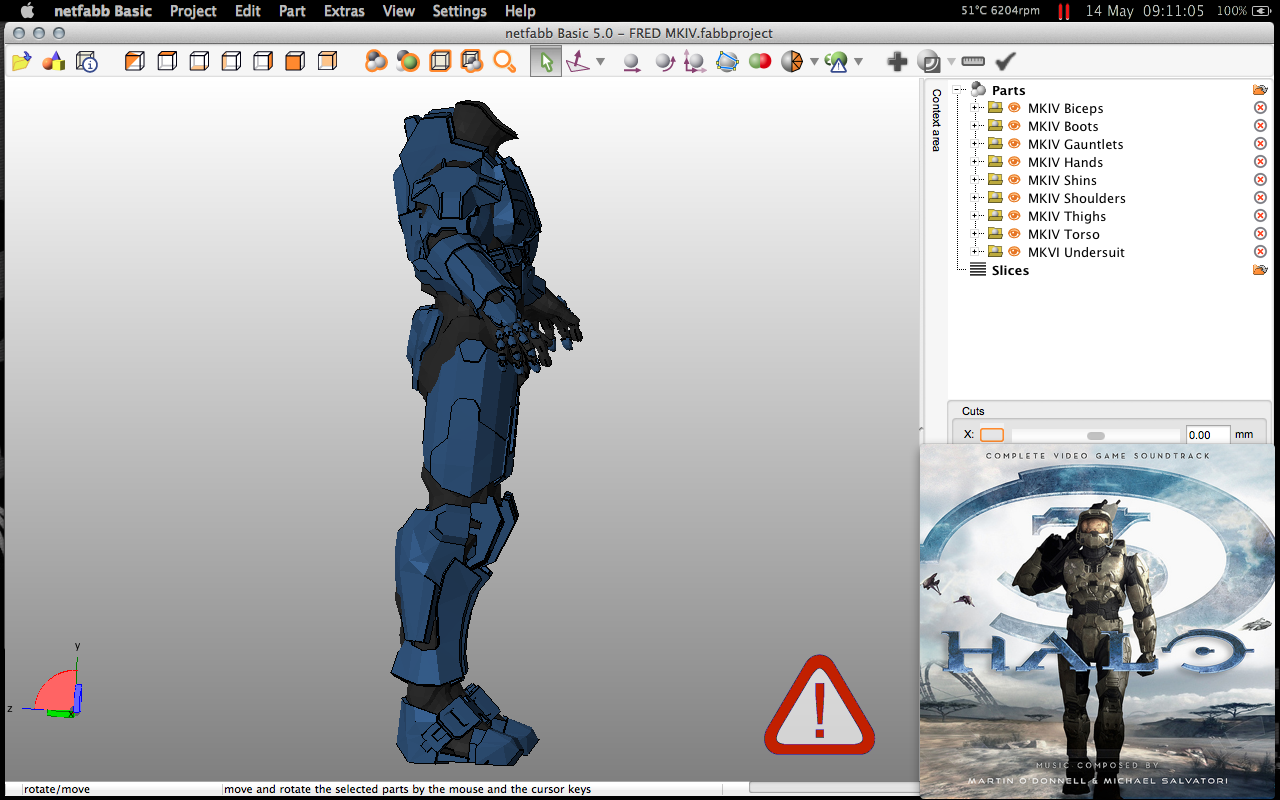Remove MKIV Gauntlets with red X button
Viewport: 1280px width, 800px height.
(x=1260, y=144)
